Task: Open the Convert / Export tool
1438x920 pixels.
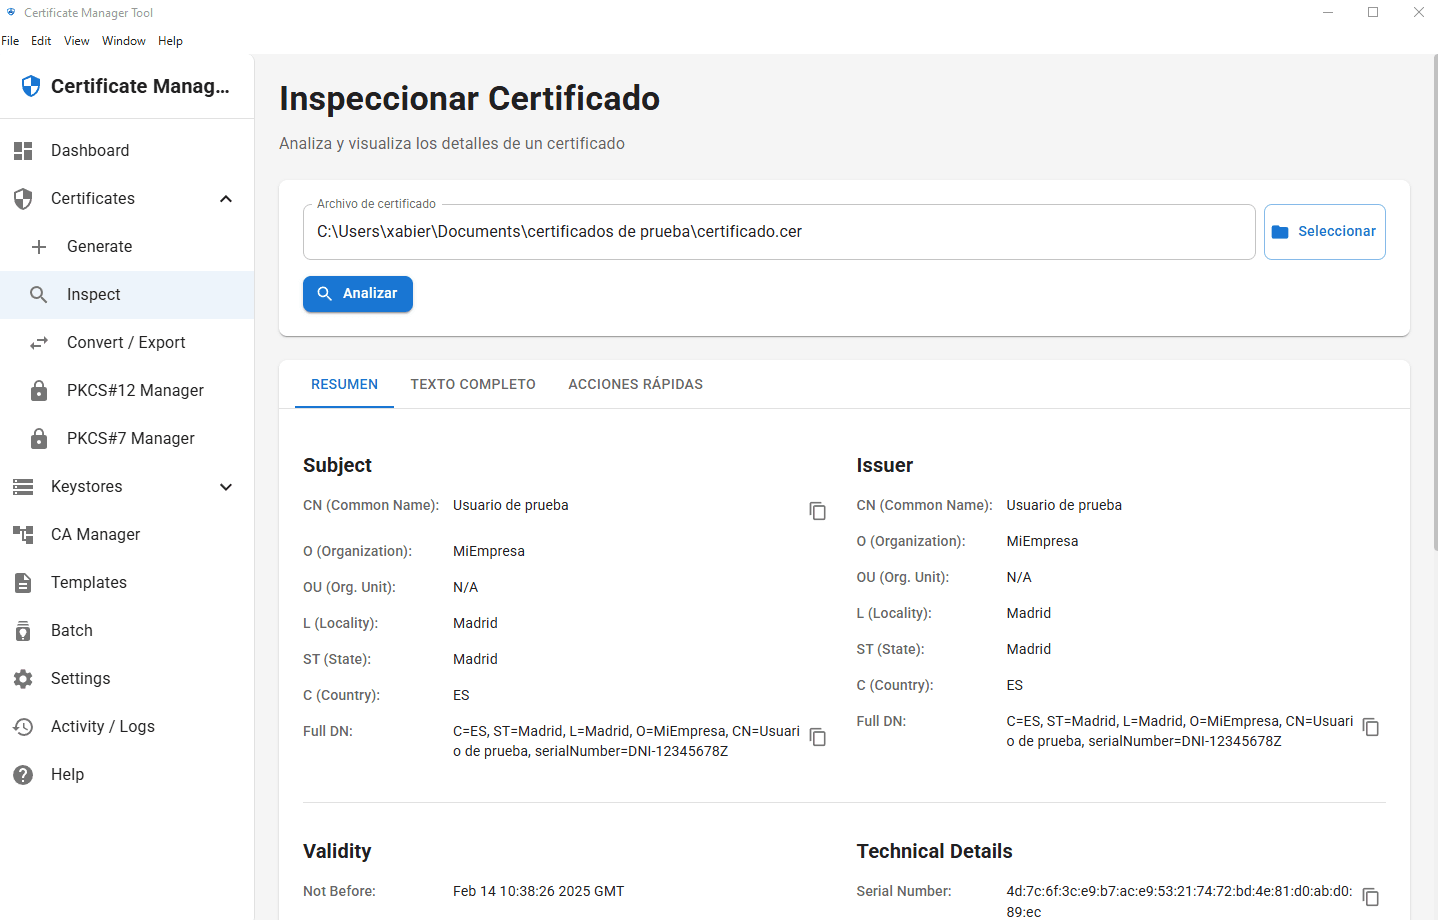Action: pyautogui.click(x=126, y=342)
